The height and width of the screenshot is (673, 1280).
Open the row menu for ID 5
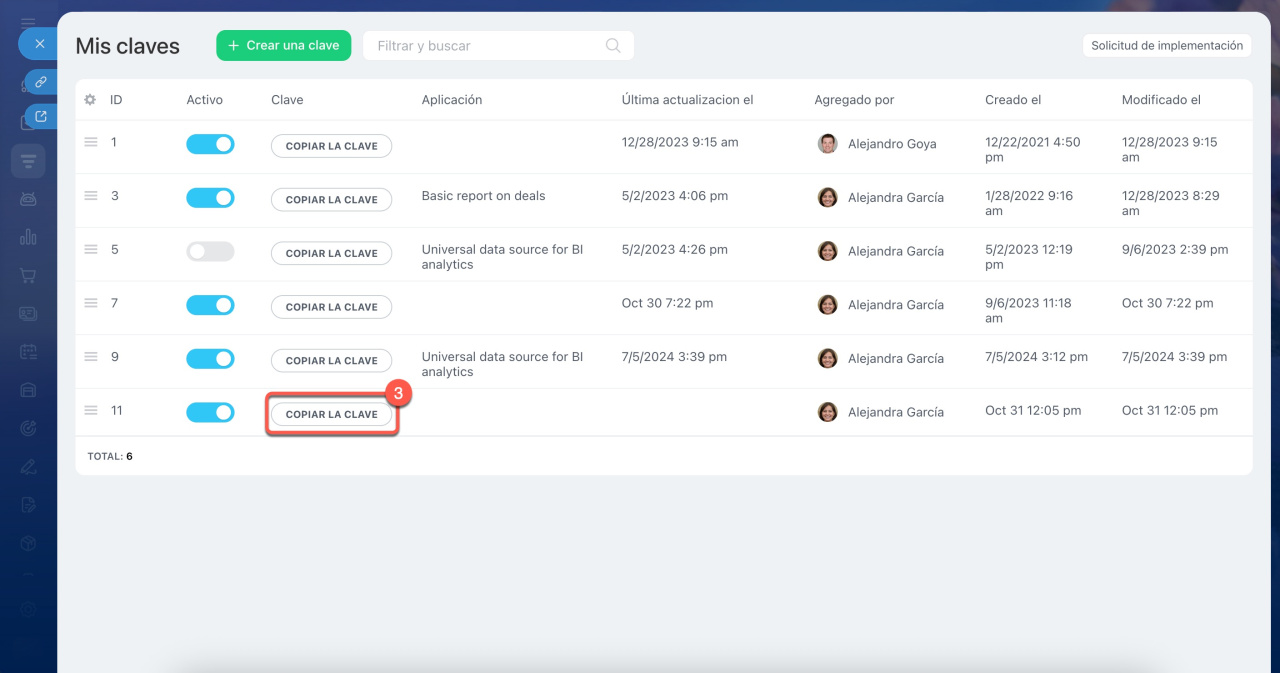[x=91, y=250]
